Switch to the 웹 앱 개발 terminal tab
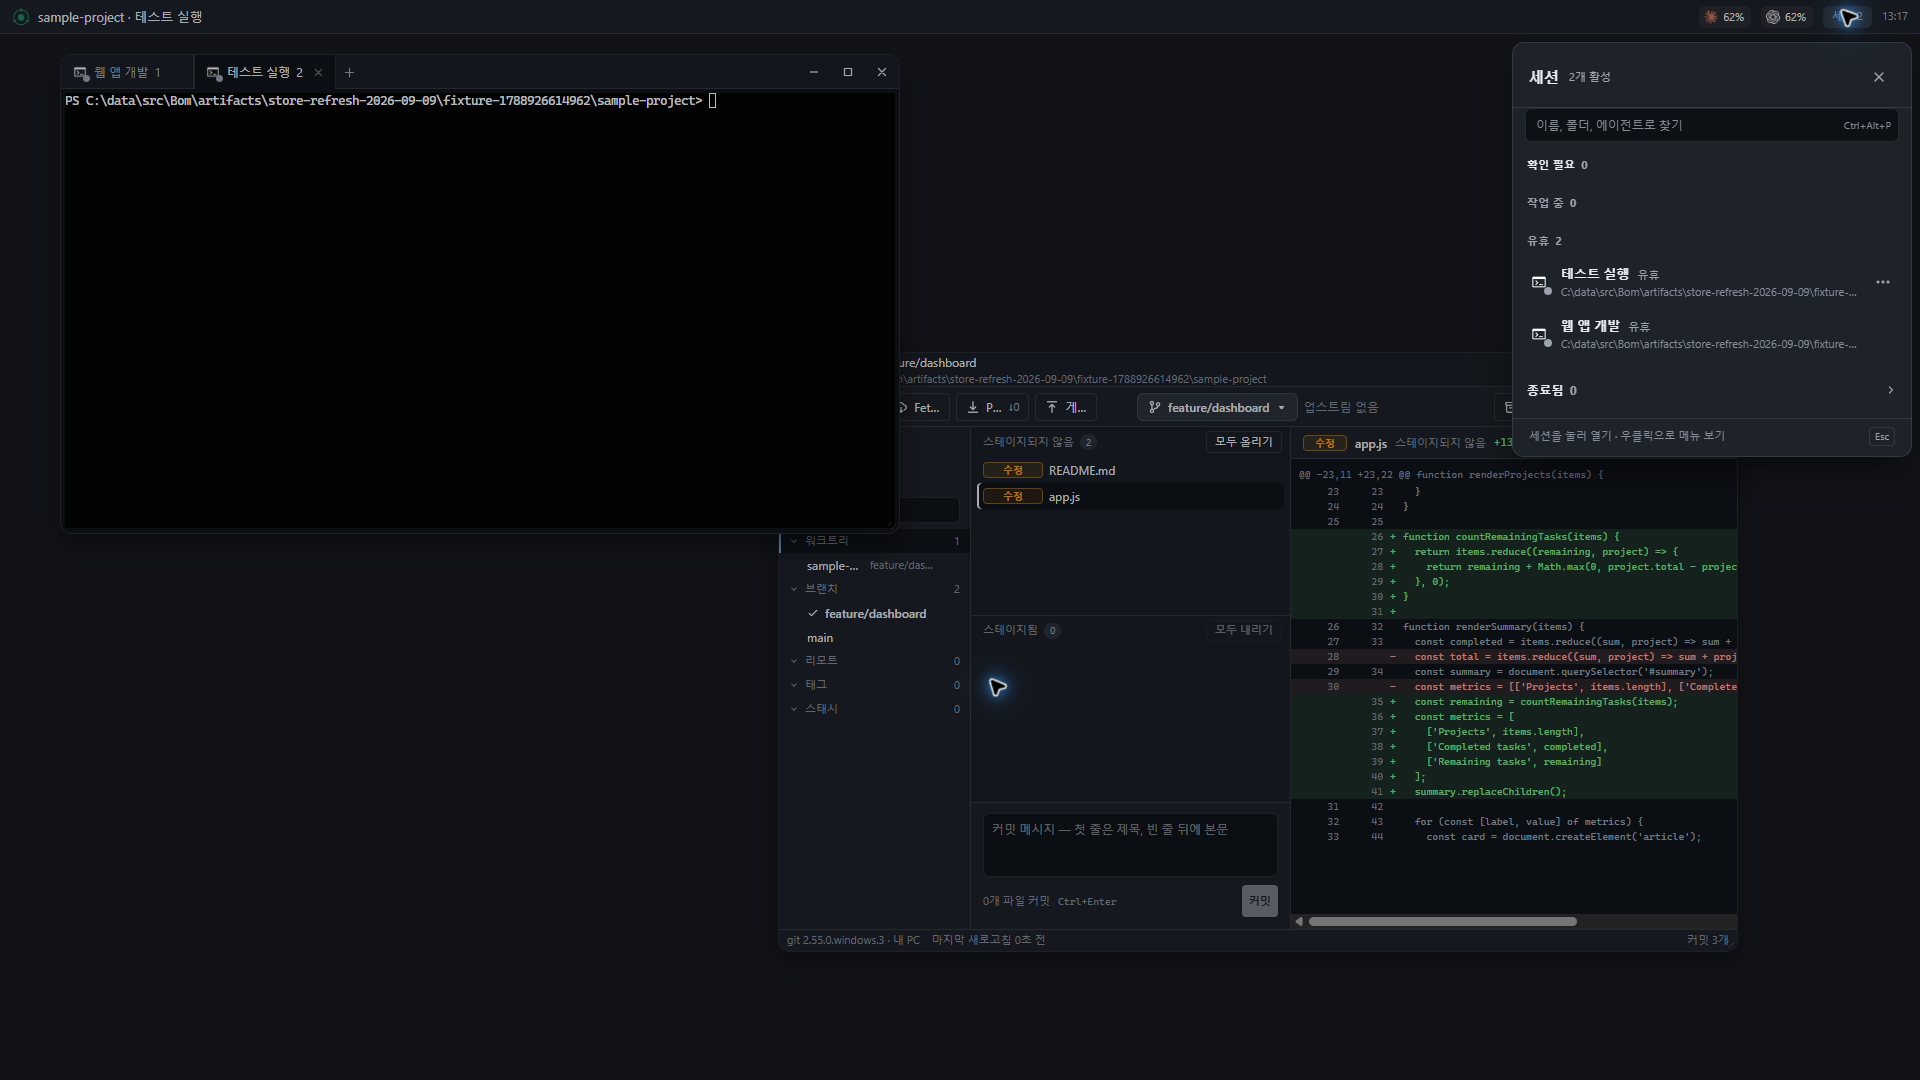 point(128,72)
